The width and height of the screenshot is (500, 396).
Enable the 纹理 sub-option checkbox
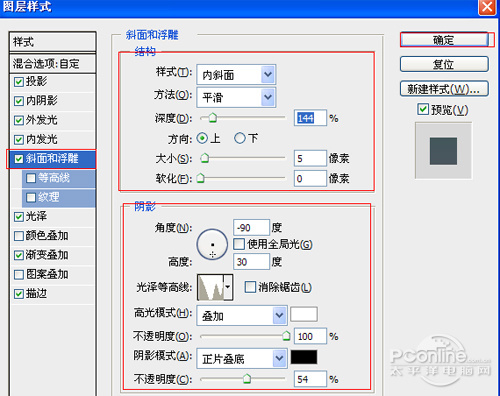[x=31, y=197]
